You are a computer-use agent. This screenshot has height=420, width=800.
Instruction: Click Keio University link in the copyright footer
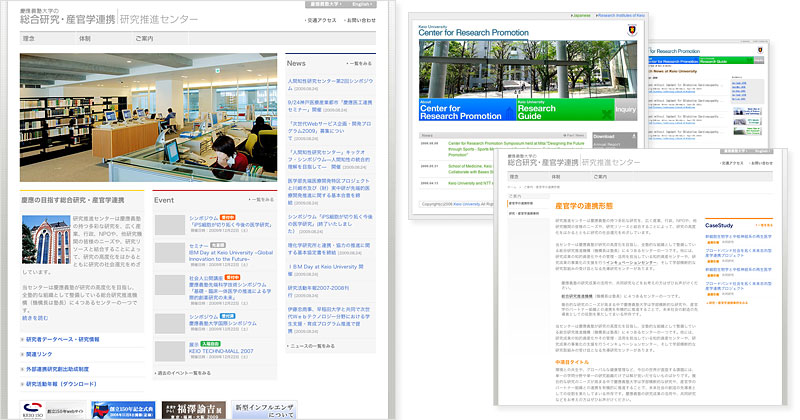click(466, 204)
